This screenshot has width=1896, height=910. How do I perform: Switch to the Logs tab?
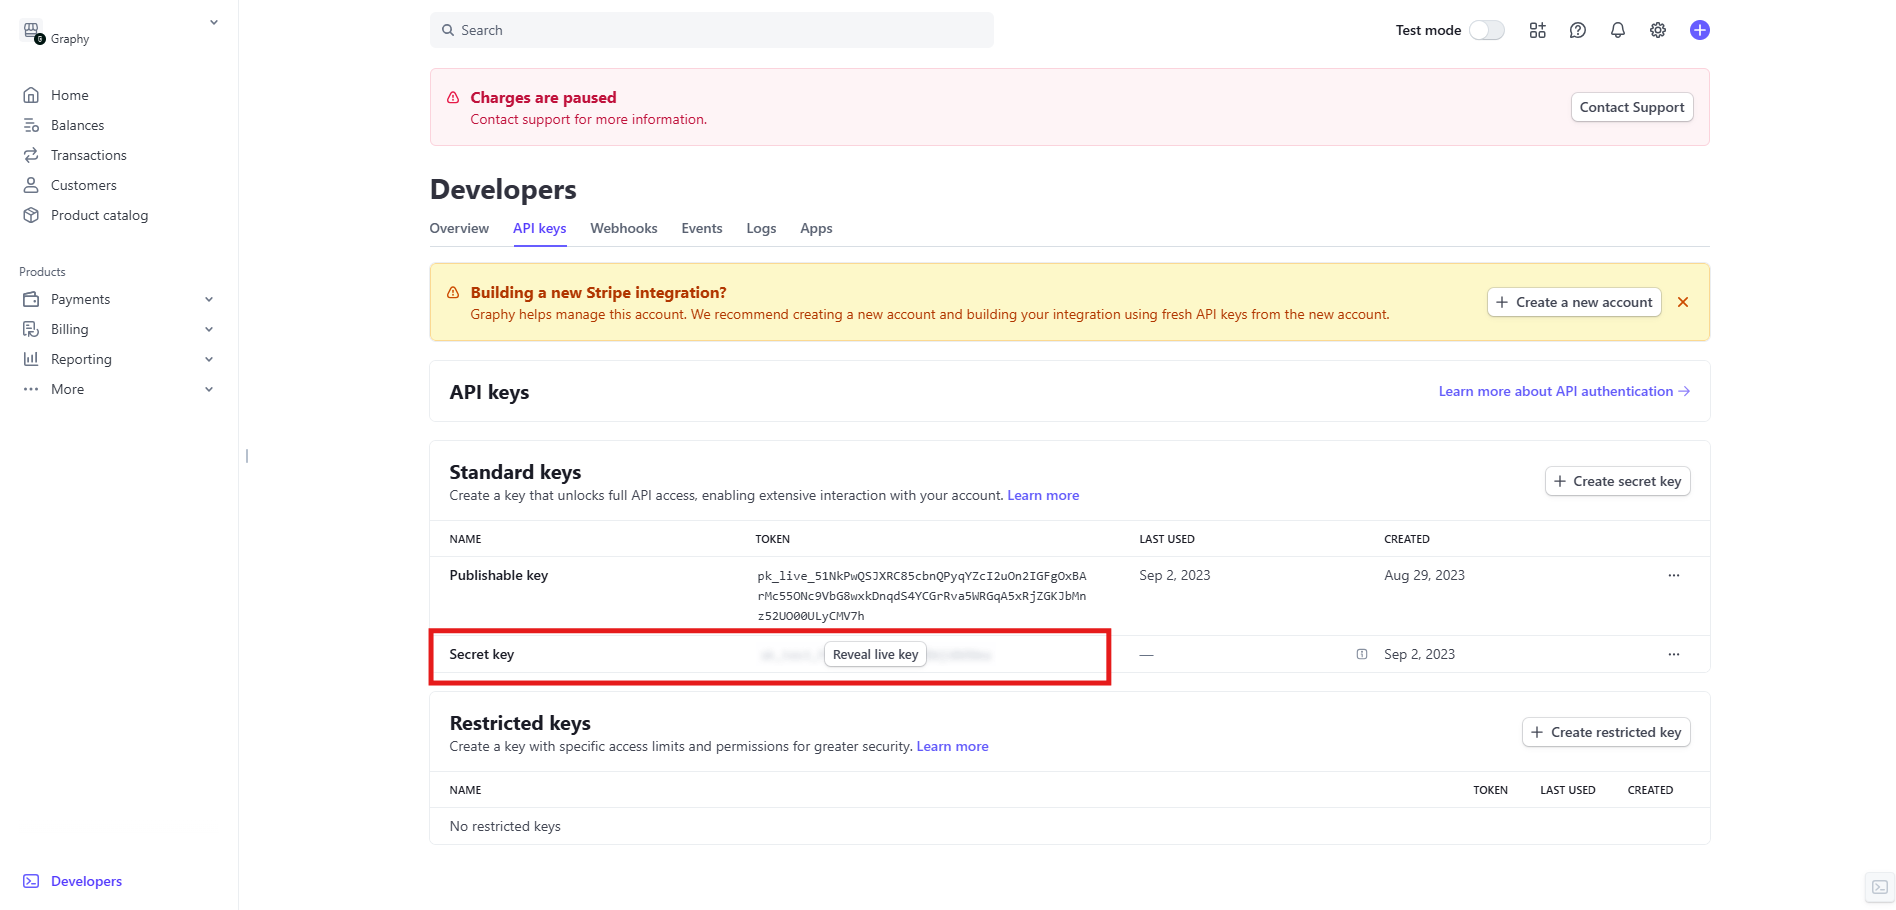760,228
